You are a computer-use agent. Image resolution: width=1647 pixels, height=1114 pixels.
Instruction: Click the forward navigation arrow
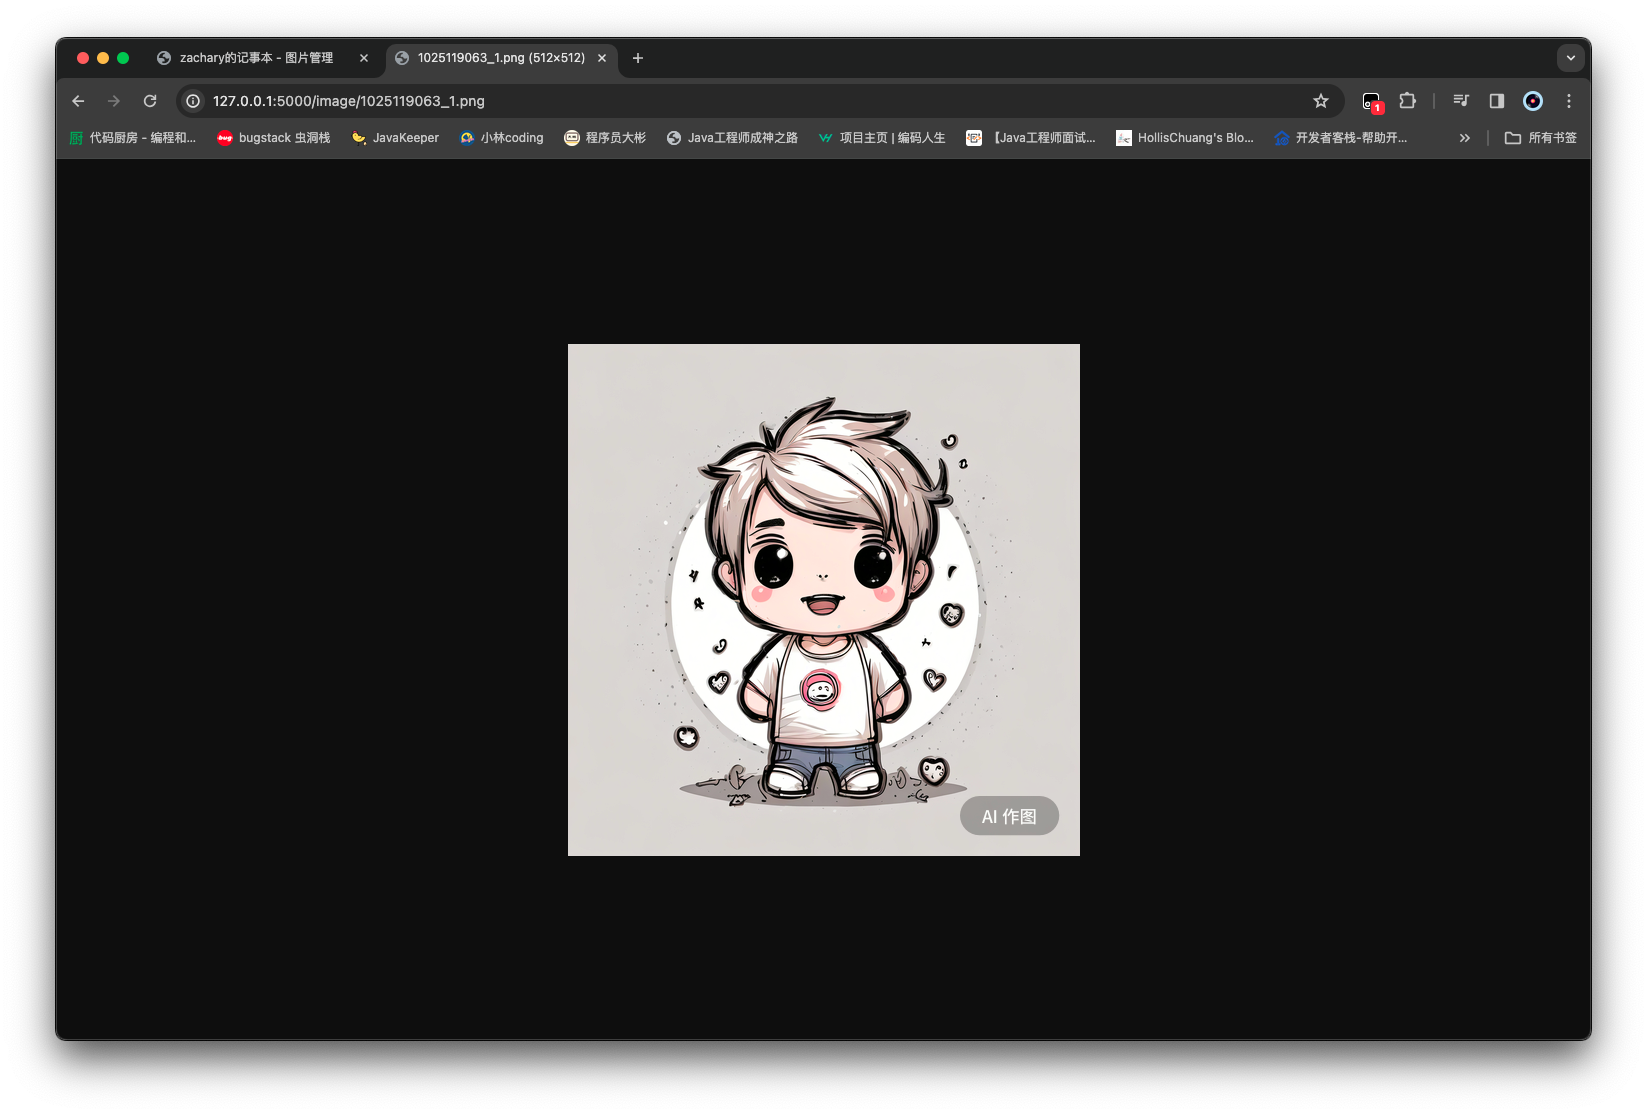coord(114,101)
